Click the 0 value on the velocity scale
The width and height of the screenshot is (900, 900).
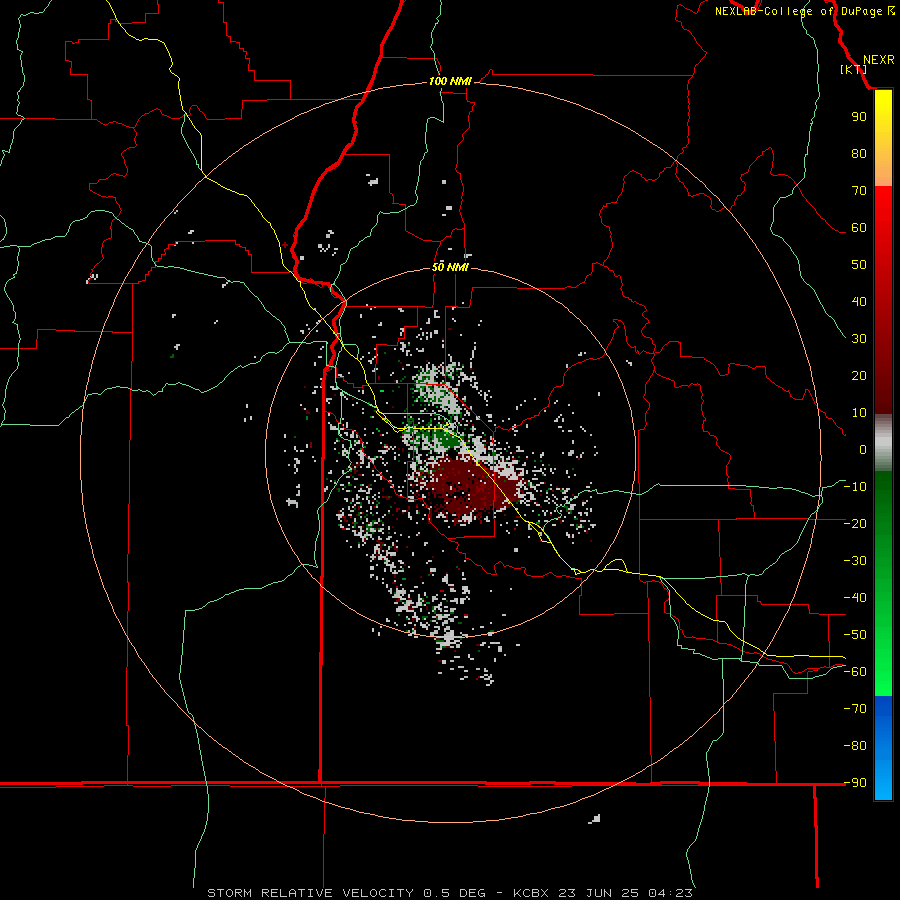coord(863,450)
